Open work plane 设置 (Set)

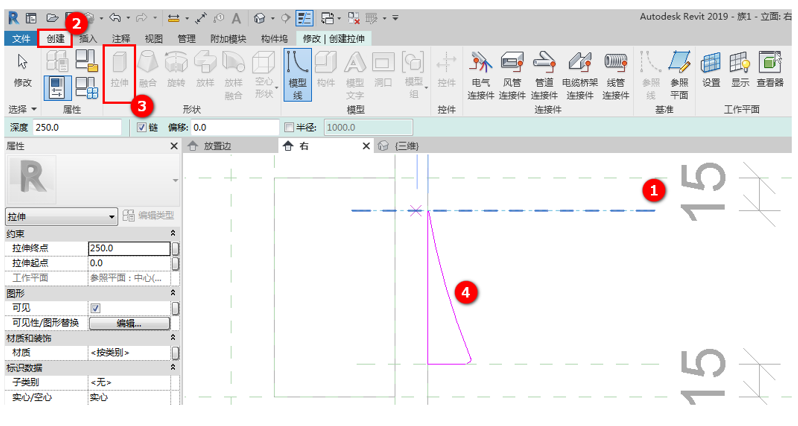(x=711, y=70)
